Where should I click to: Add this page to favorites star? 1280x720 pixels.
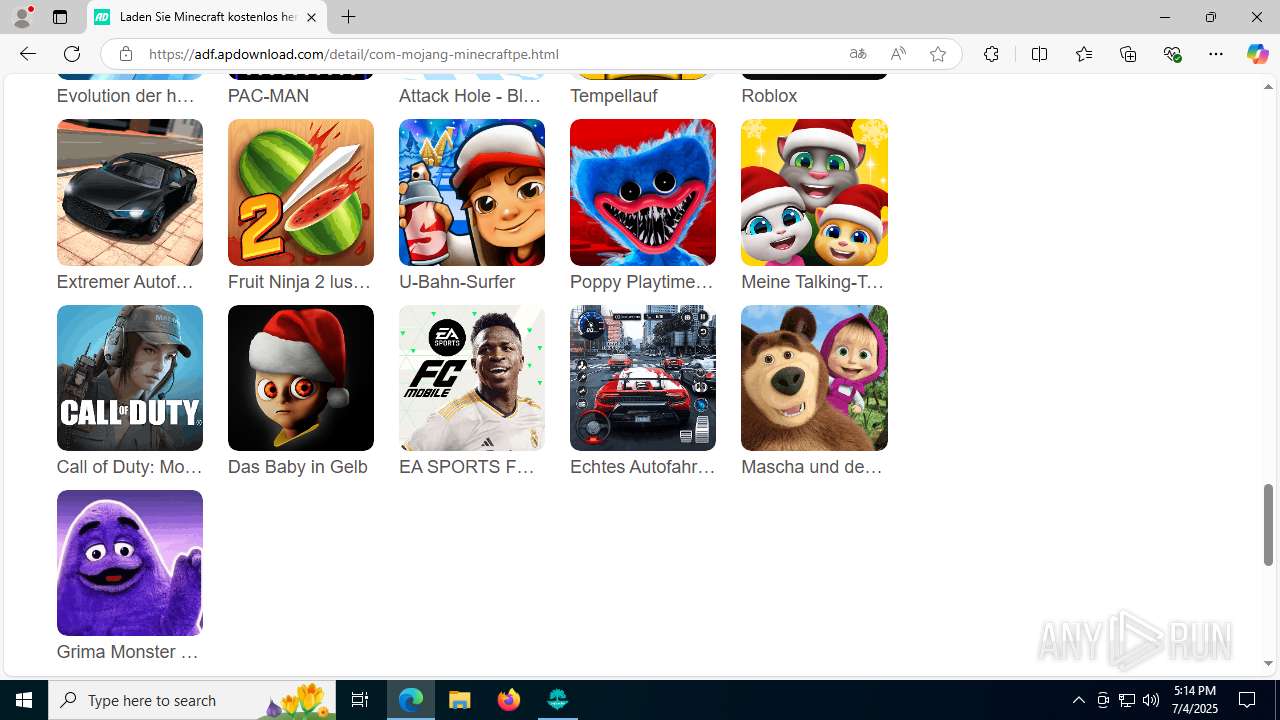click(x=938, y=54)
